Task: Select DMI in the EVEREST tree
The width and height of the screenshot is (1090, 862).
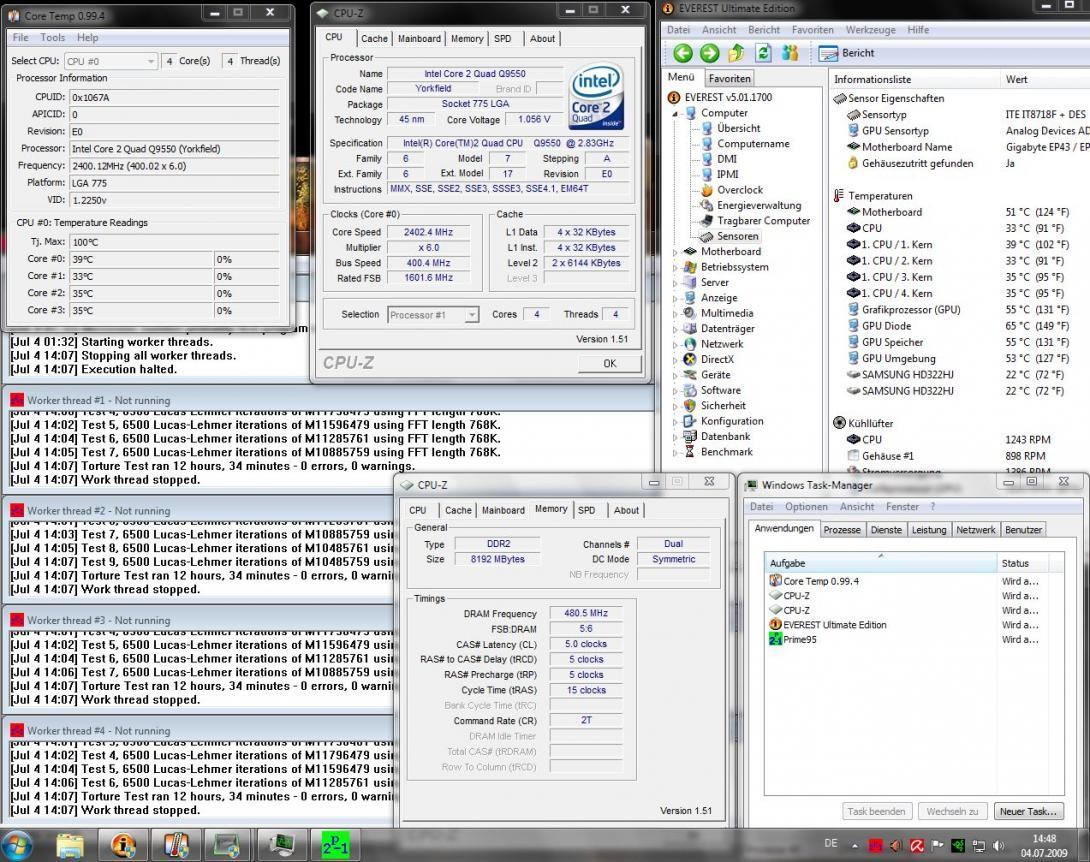Action: point(726,159)
